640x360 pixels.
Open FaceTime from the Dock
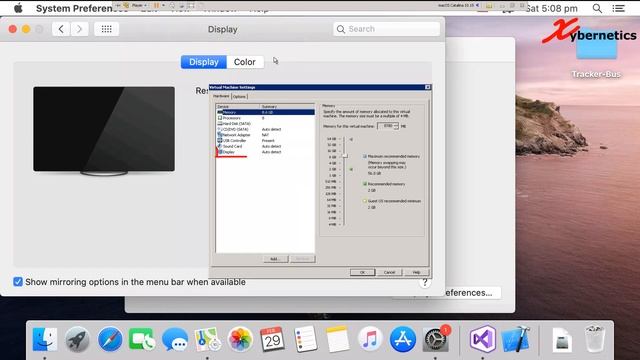(x=142, y=340)
